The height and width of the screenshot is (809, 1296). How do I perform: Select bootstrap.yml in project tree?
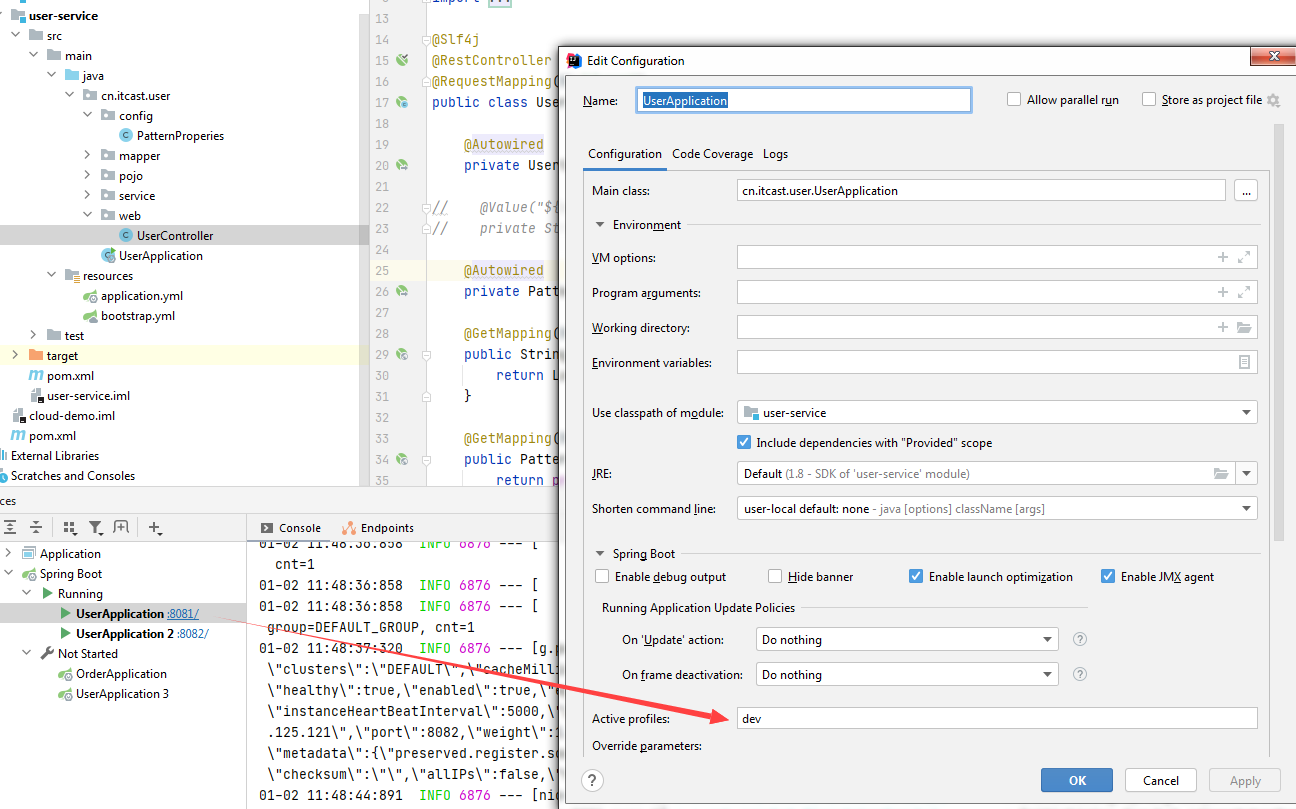click(x=137, y=316)
